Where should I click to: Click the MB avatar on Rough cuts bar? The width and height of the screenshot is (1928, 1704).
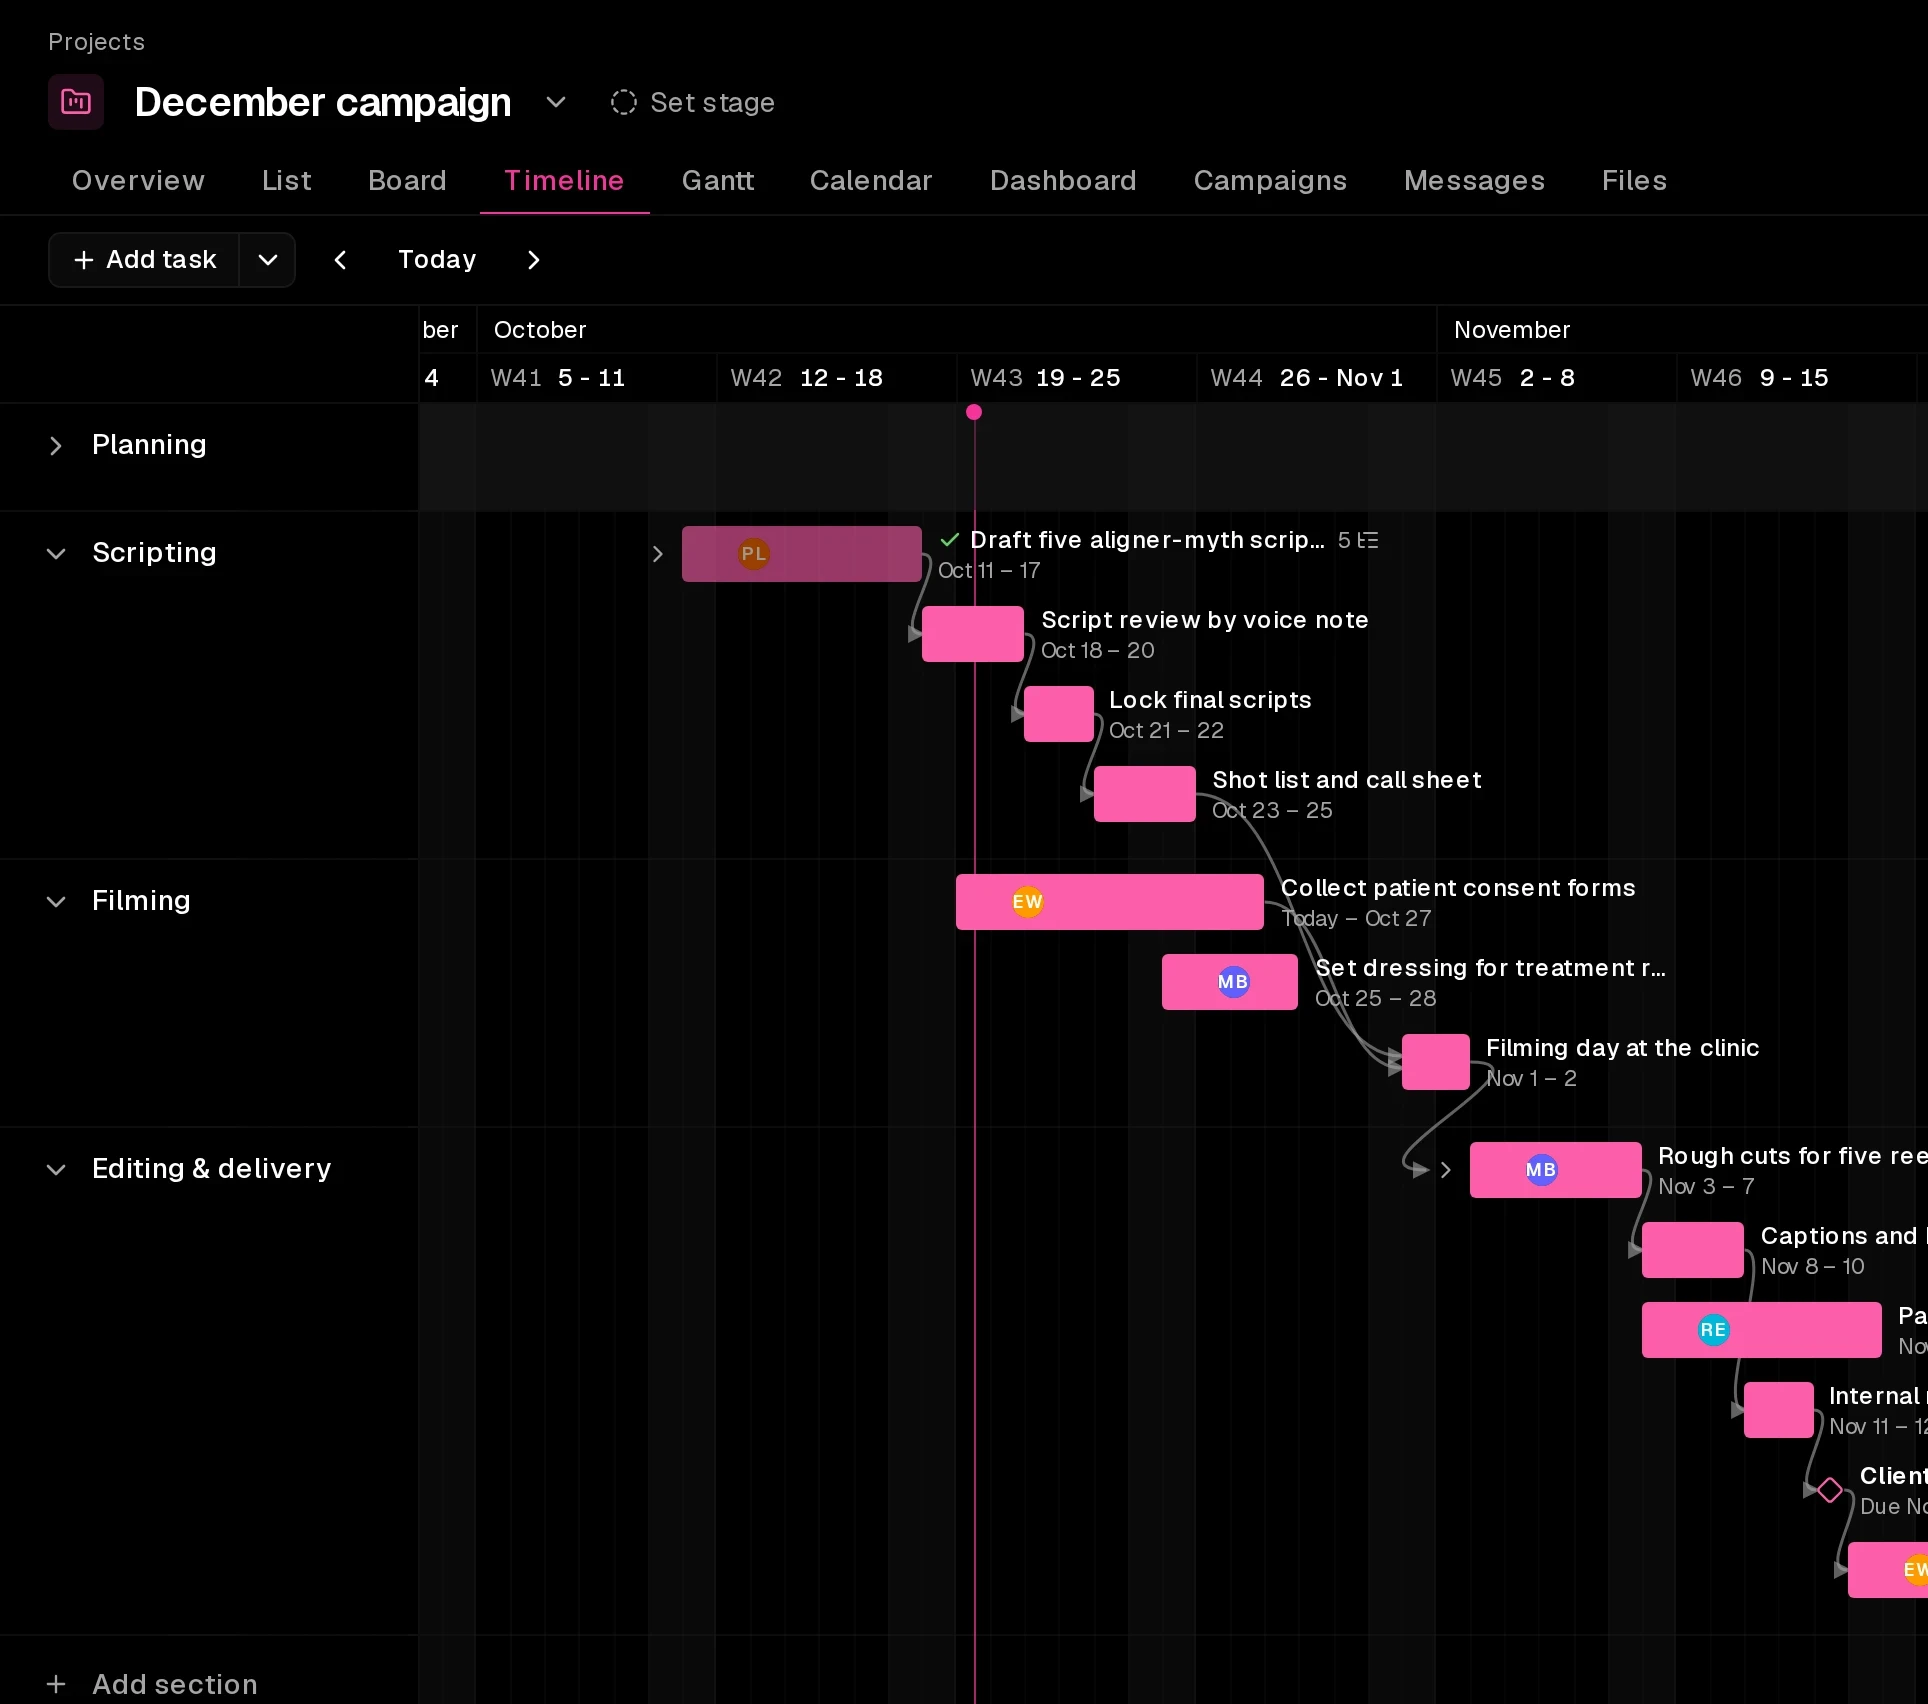point(1541,1170)
